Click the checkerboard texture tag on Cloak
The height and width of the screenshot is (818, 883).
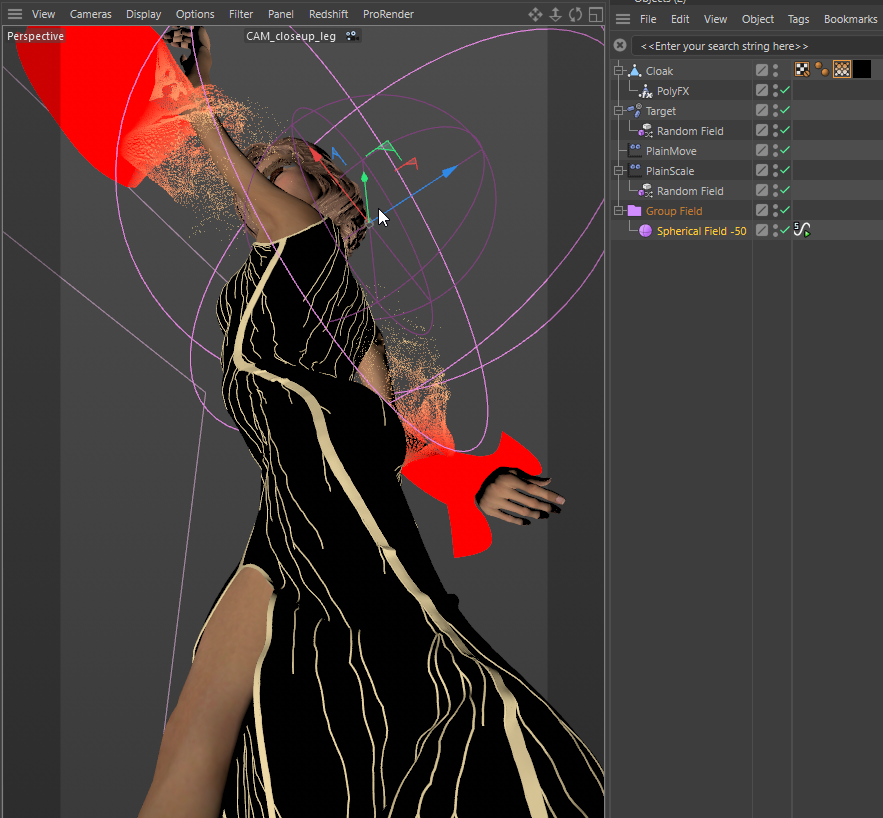[802, 70]
